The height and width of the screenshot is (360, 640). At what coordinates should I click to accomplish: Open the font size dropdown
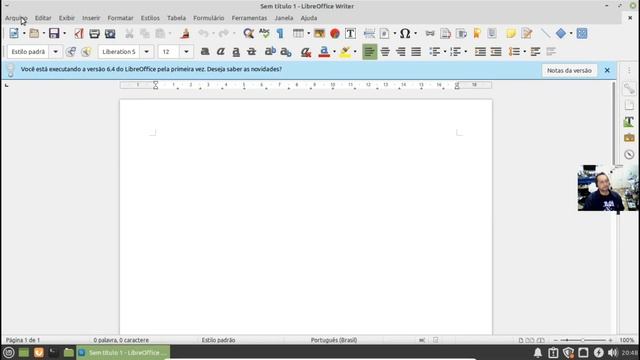tap(186, 52)
